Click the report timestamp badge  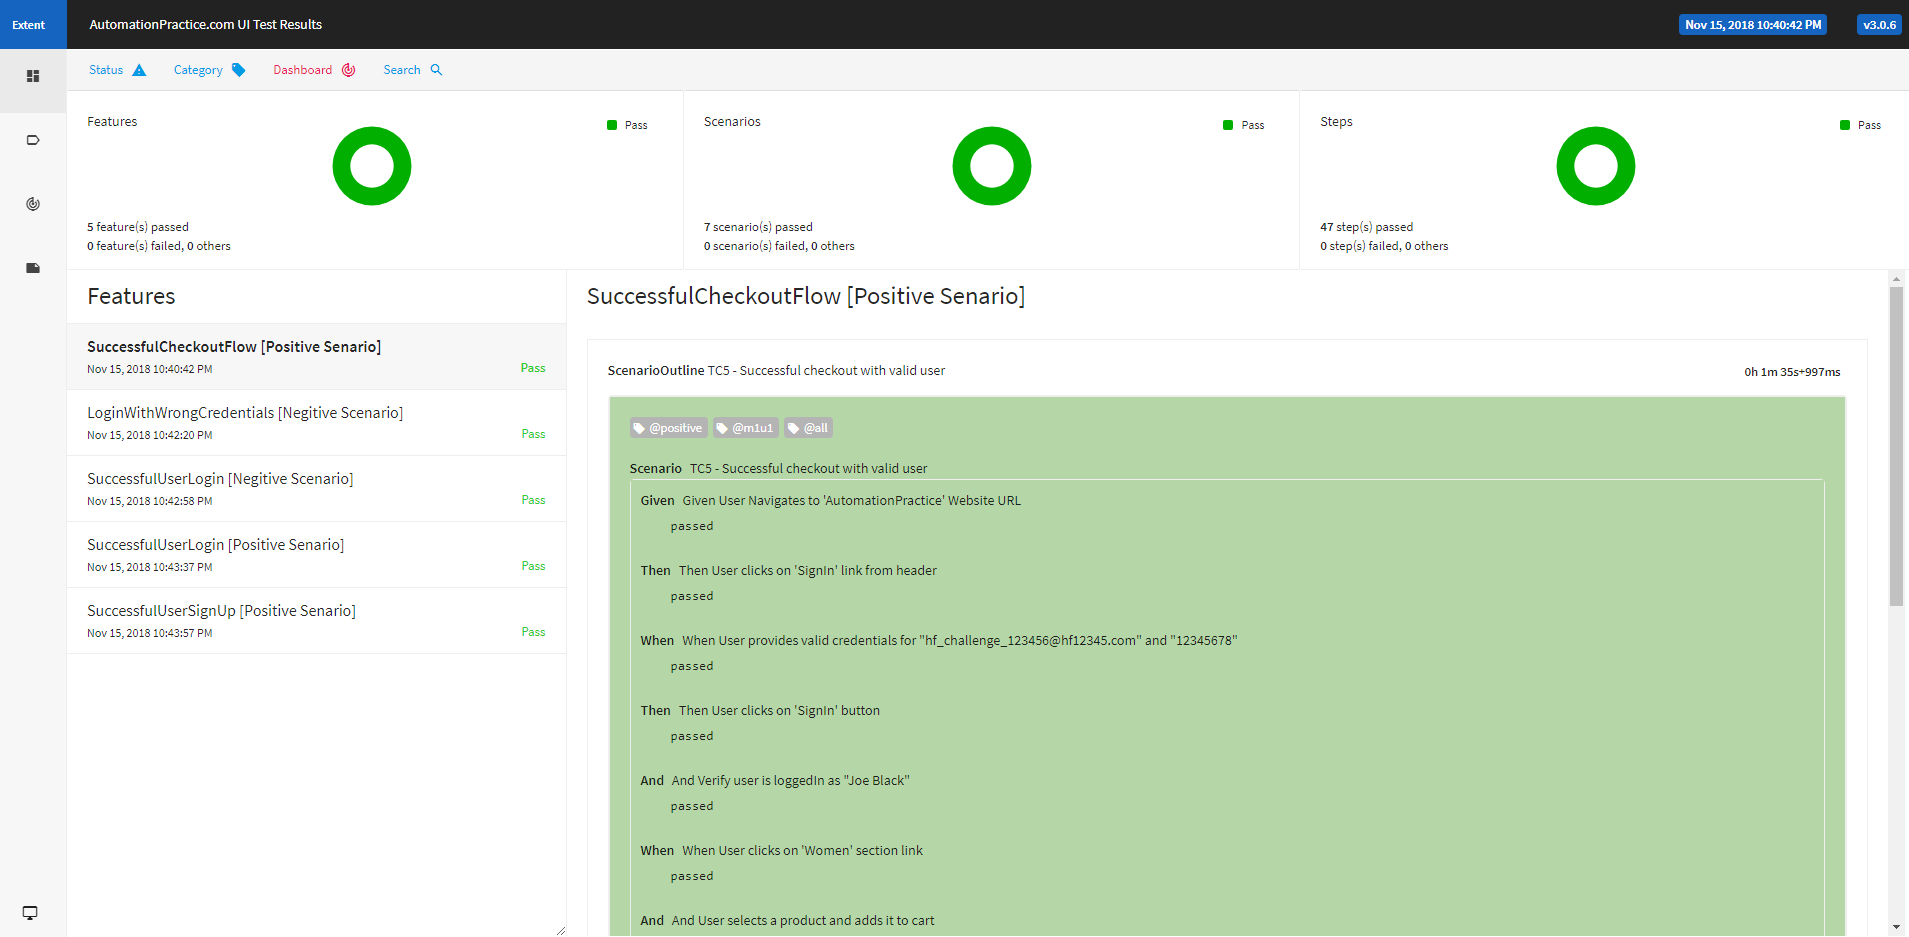tap(1753, 25)
